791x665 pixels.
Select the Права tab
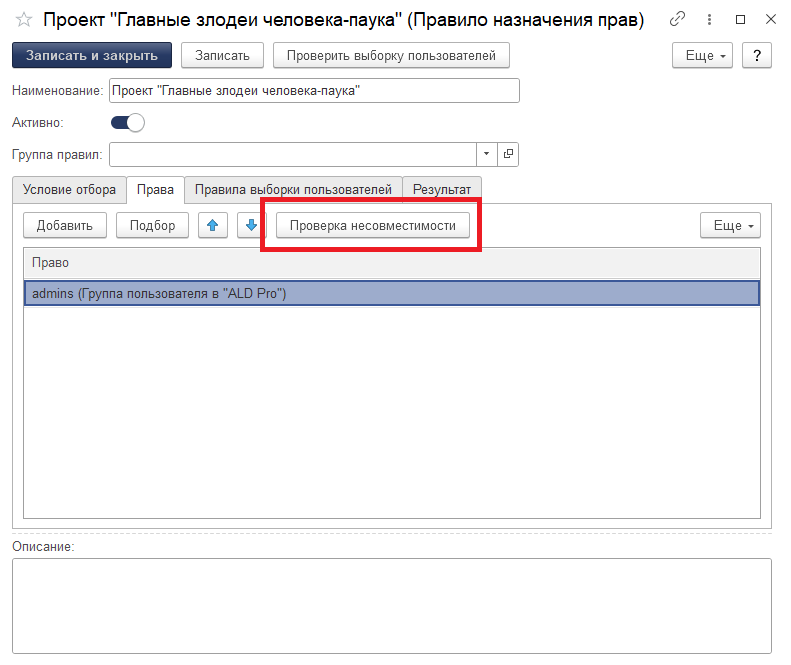(155, 190)
